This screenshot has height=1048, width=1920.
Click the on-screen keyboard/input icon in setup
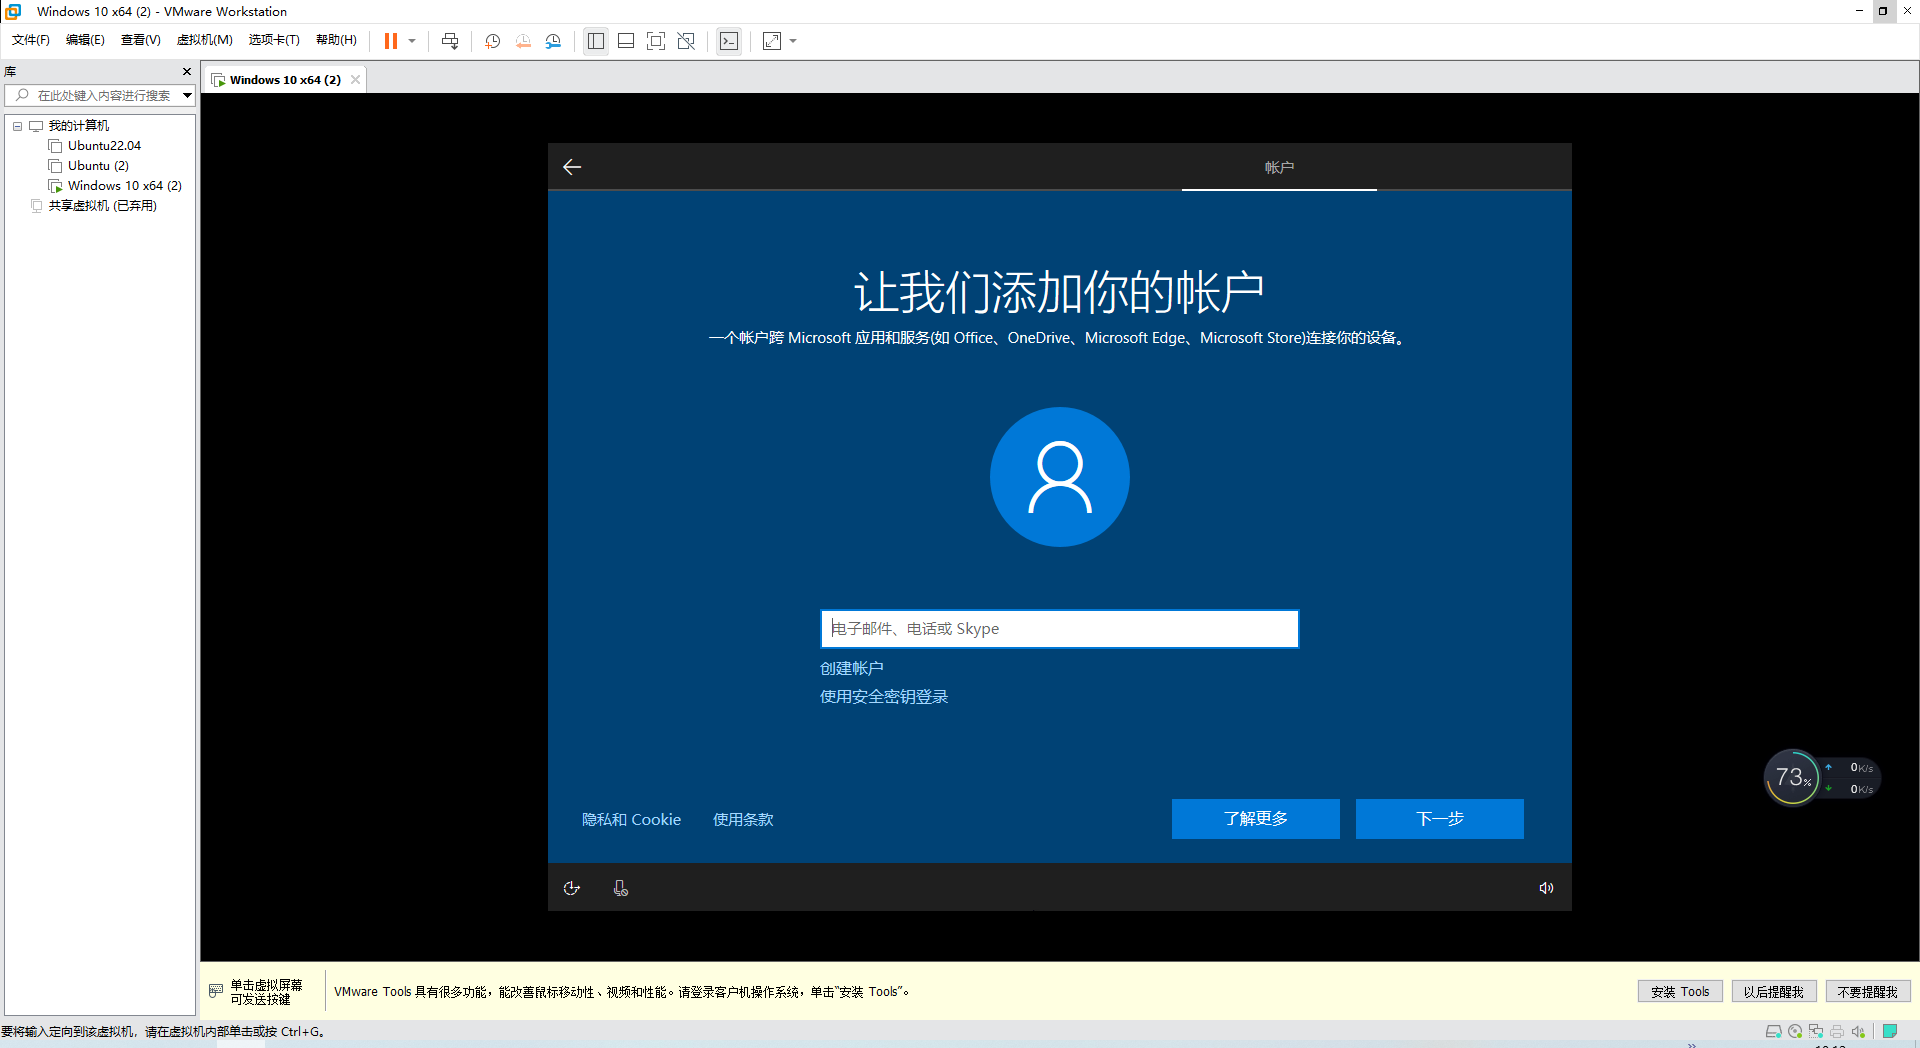coord(621,888)
